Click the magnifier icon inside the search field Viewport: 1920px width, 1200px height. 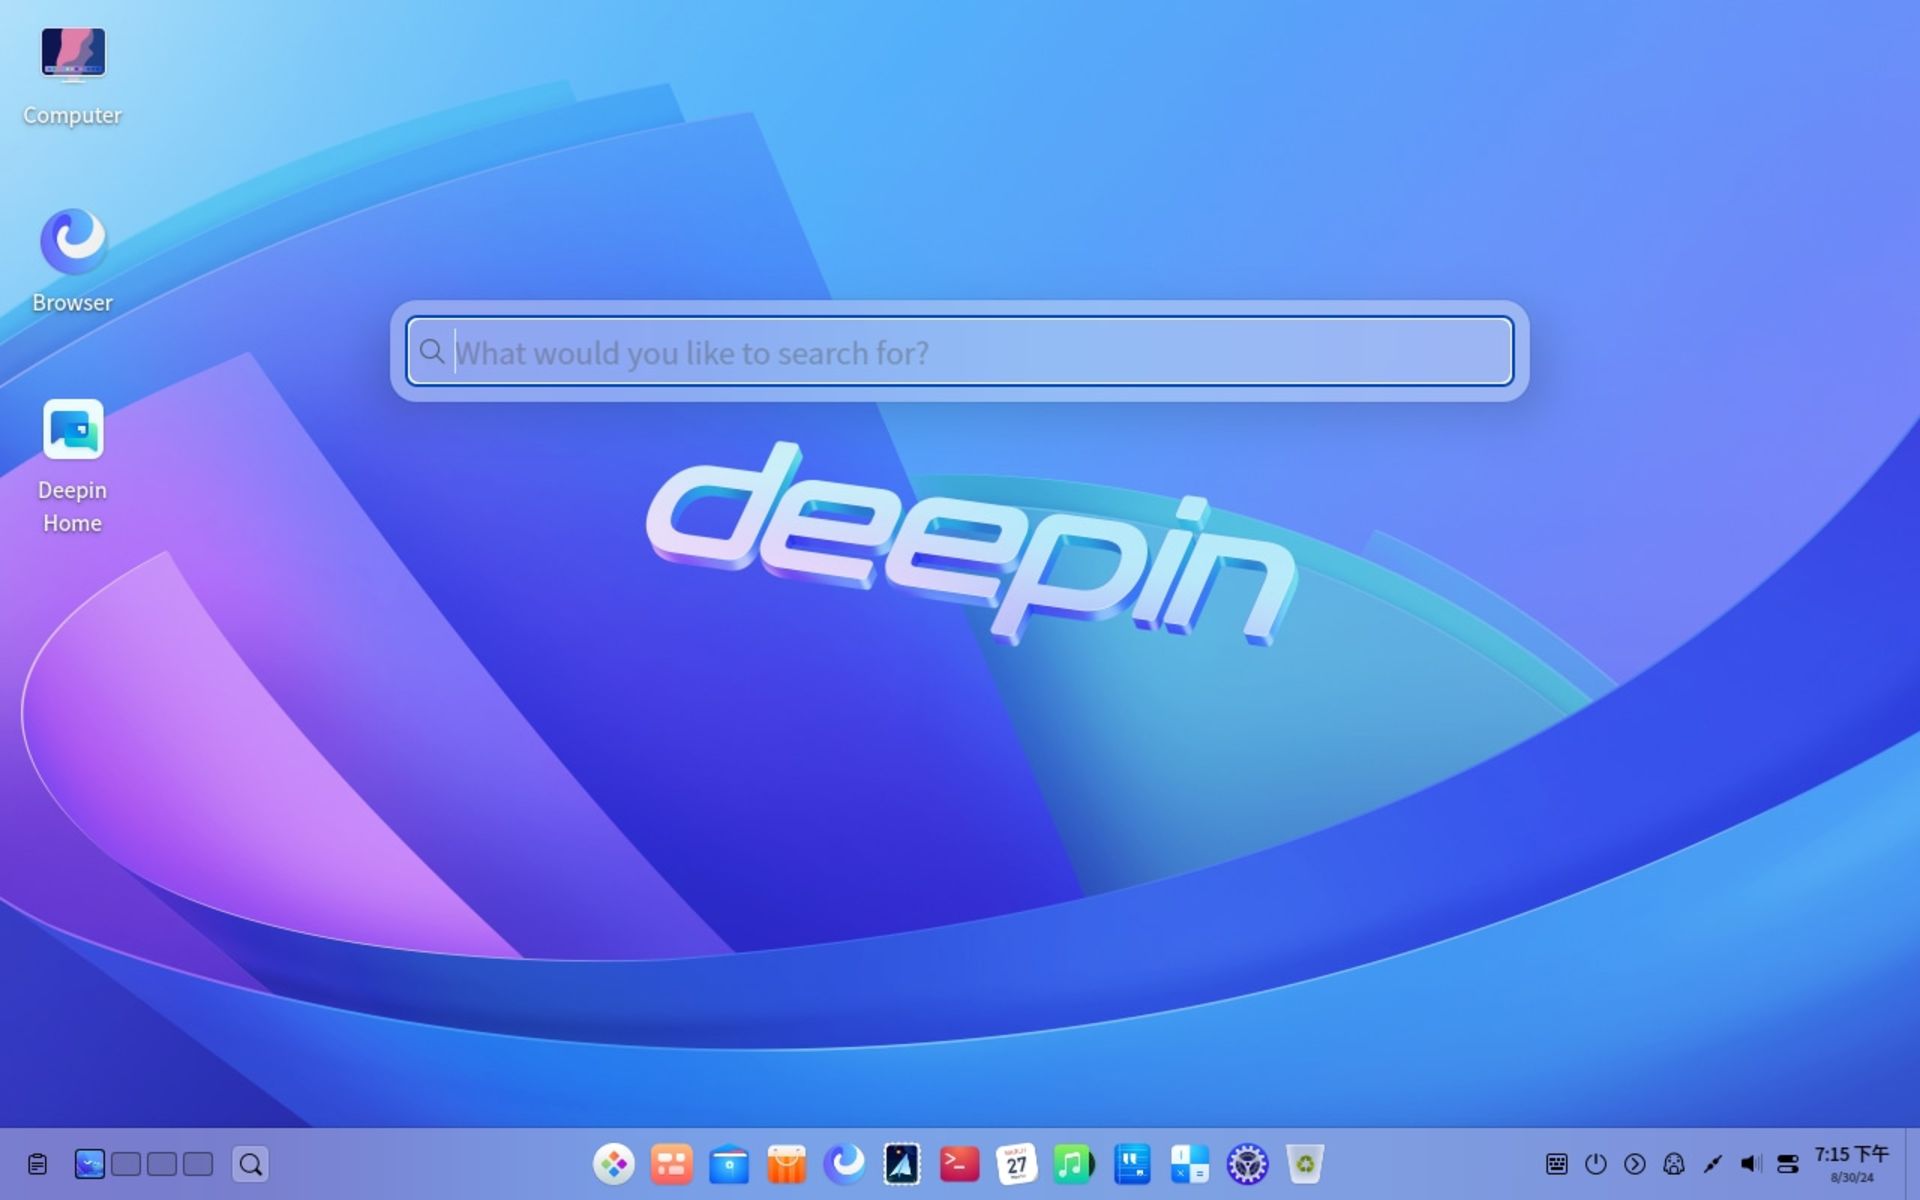click(x=432, y=351)
